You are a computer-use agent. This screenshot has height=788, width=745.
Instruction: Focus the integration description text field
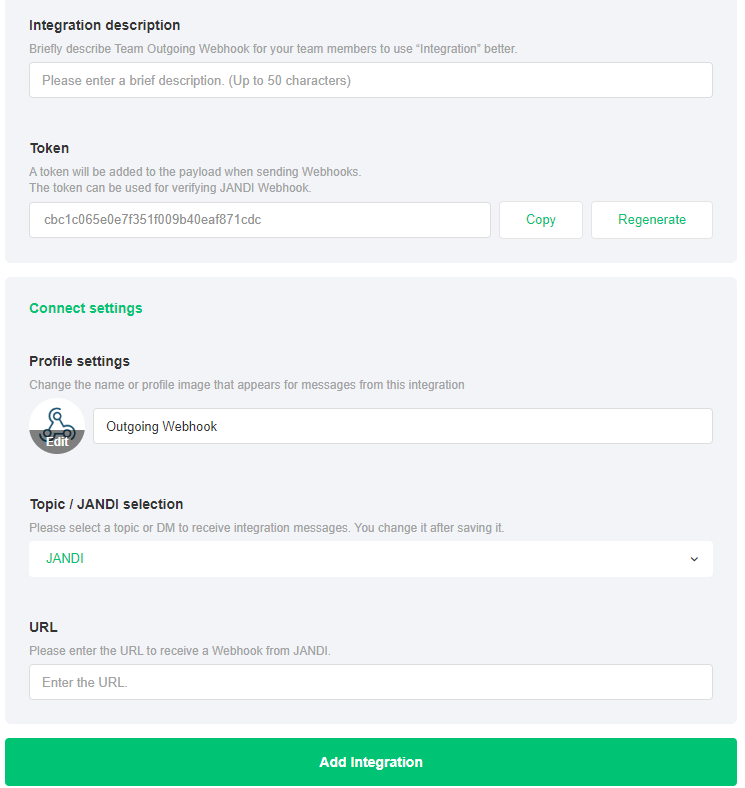370,80
